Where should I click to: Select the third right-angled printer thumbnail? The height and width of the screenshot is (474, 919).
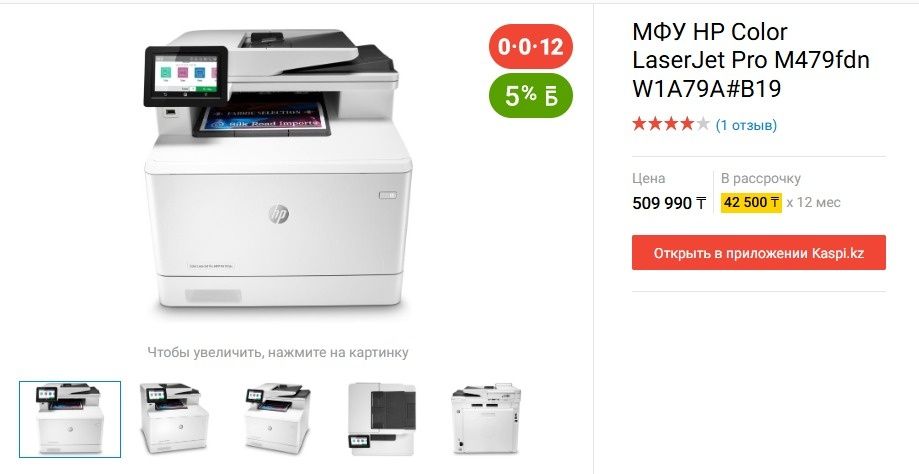point(277,418)
